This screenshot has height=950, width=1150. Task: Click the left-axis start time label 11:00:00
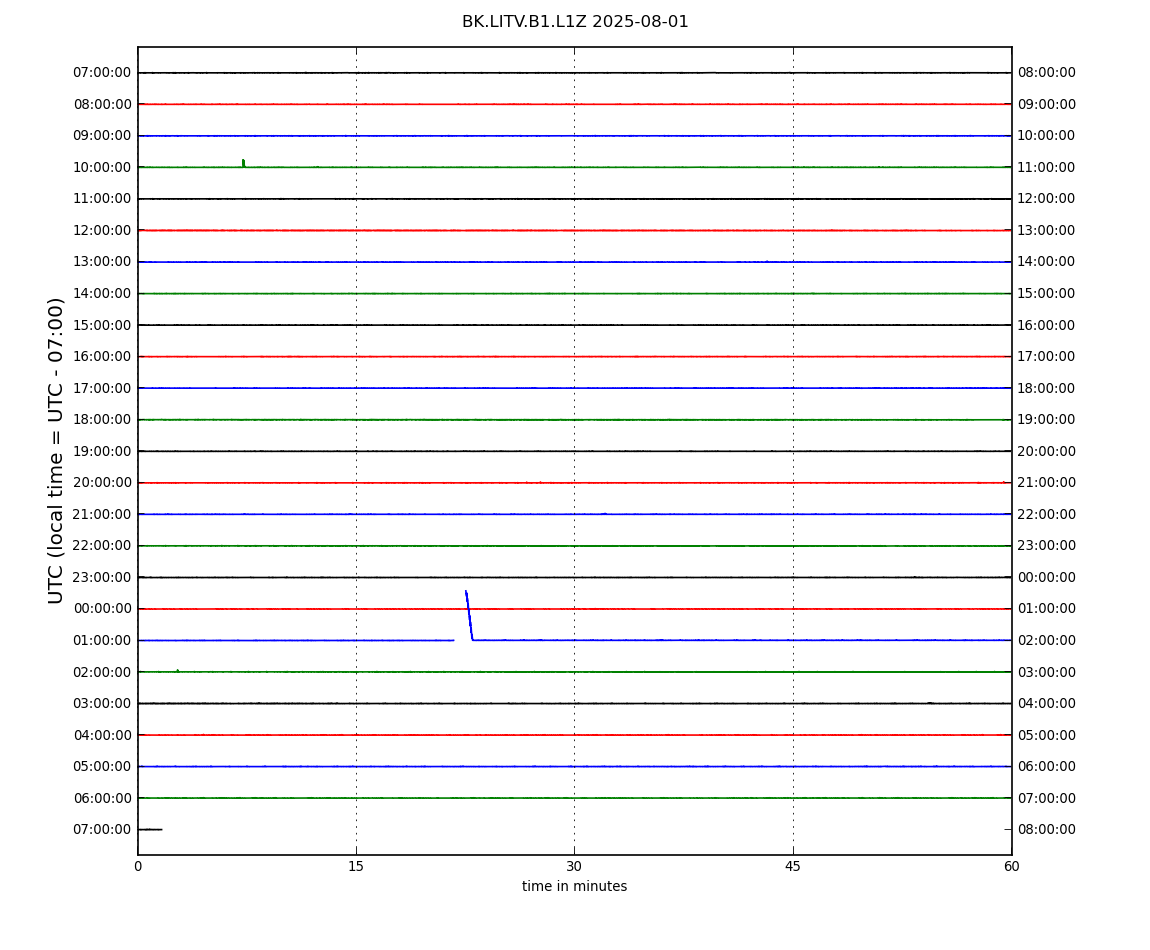(103, 199)
